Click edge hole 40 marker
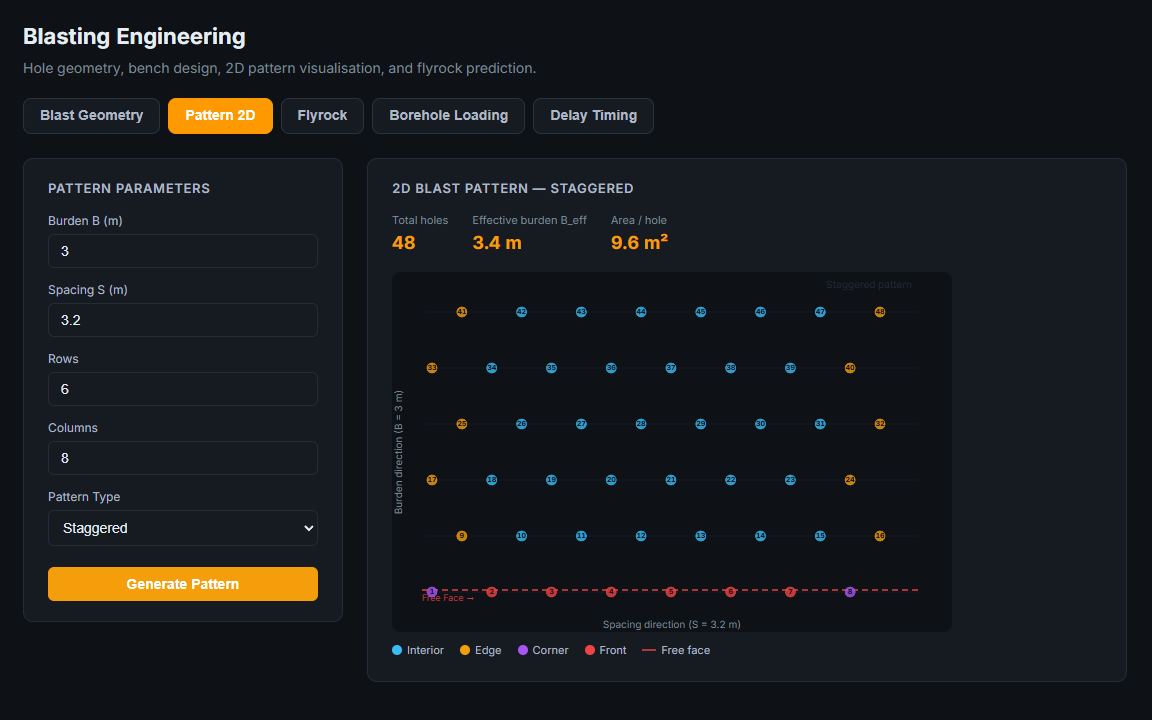 coord(850,368)
